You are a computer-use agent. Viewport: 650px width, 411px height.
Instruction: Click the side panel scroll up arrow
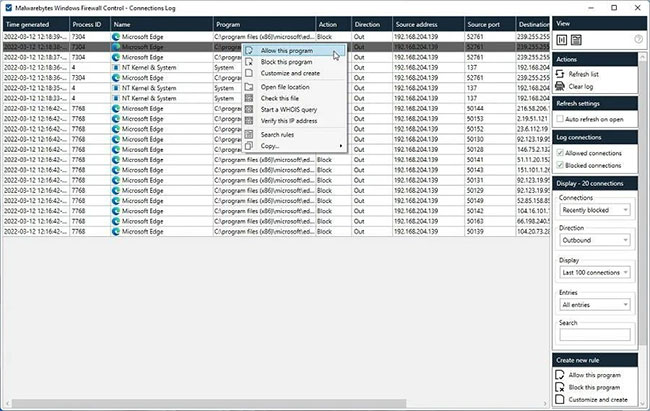(643, 56)
